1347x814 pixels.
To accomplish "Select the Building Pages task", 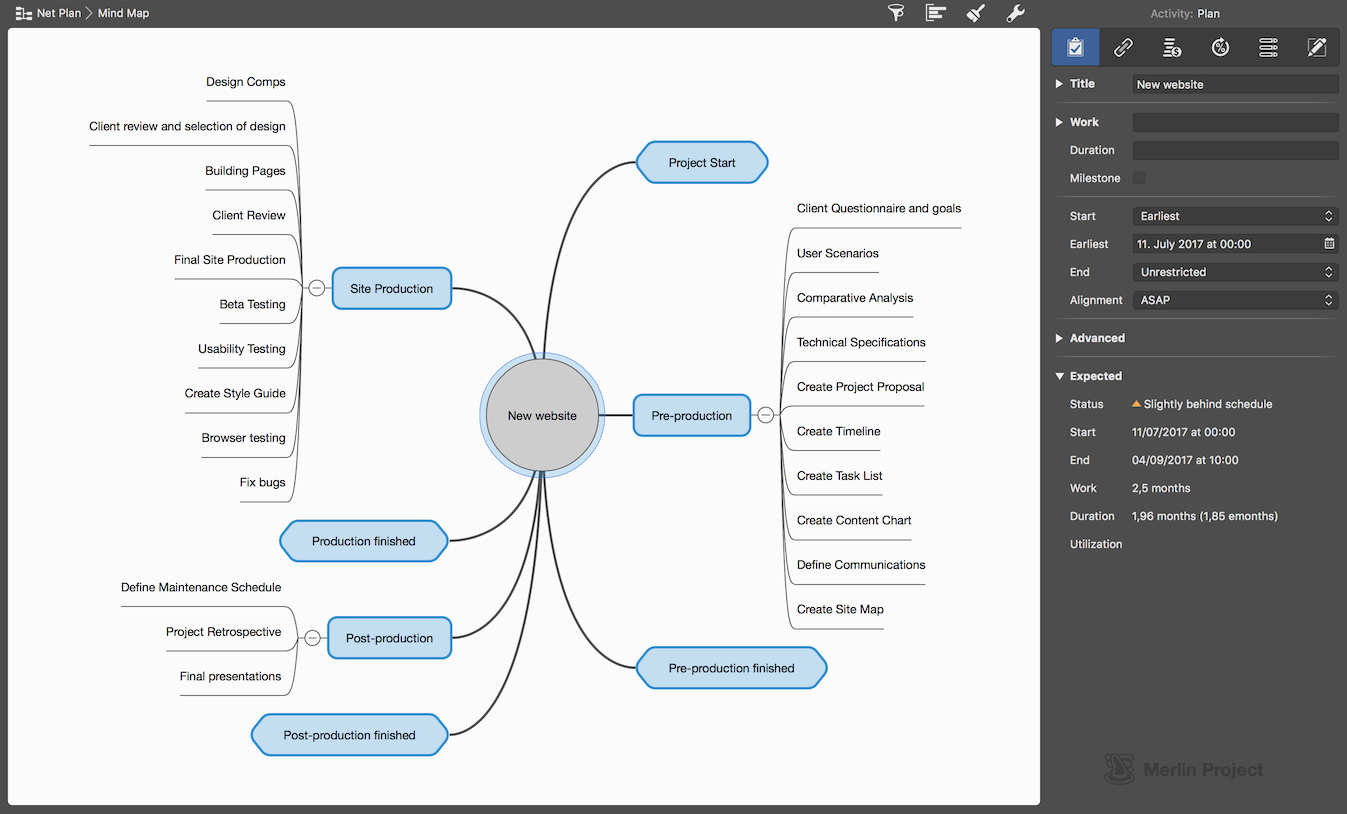I will pyautogui.click(x=245, y=171).
